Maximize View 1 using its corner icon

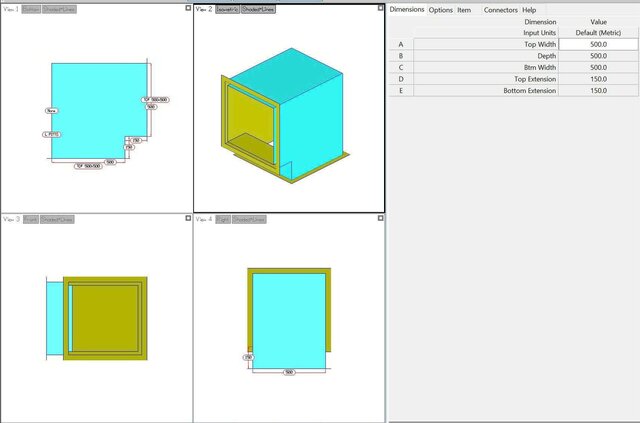click(x=187, y=8)
